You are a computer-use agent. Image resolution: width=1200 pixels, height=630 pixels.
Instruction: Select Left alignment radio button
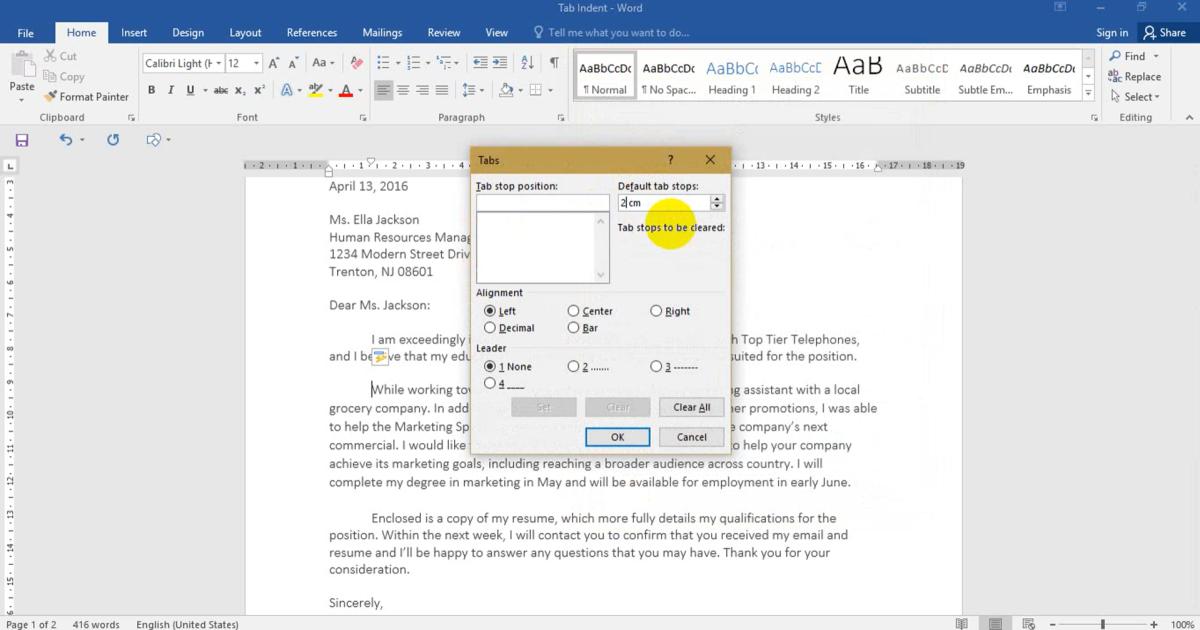490,311
